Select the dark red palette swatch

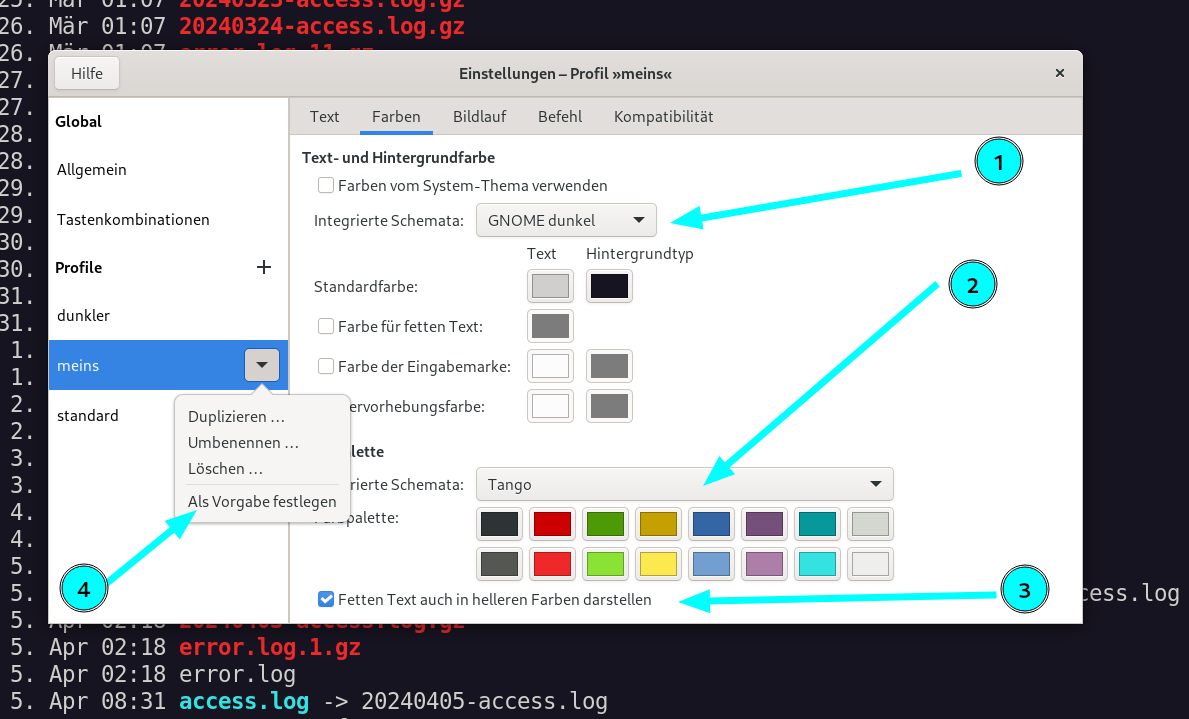552,524
